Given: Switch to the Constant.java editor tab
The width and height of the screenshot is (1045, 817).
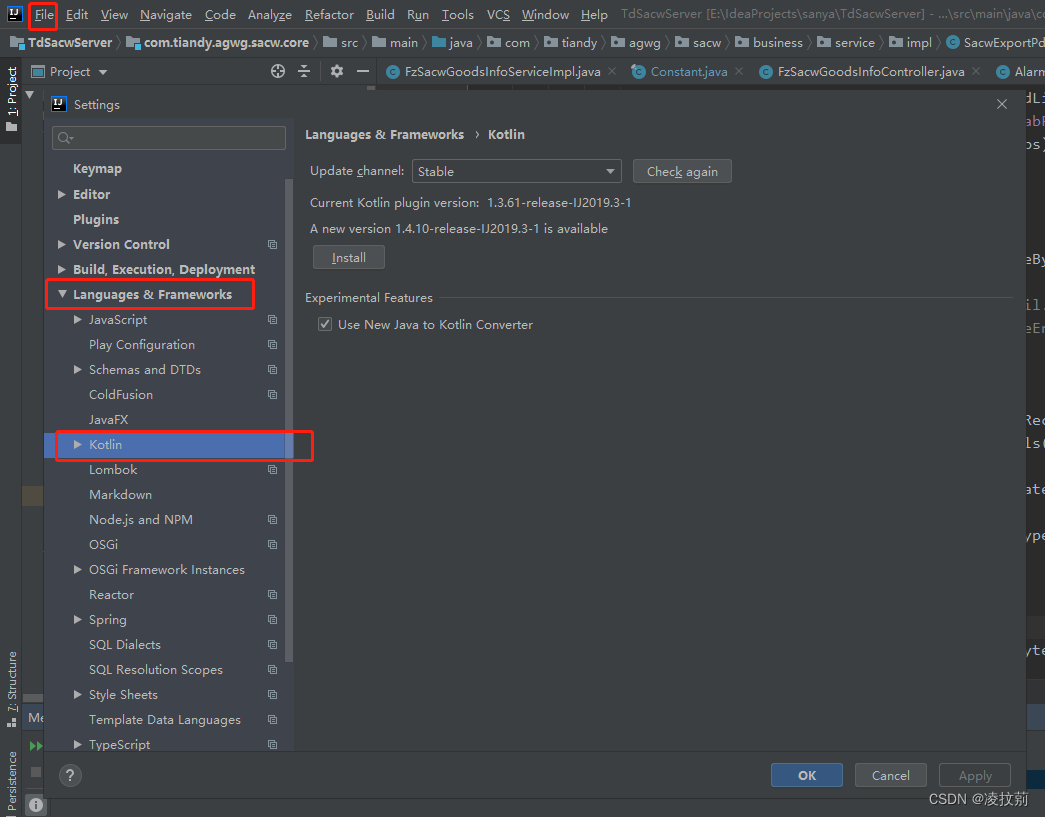Looking at the screenshot, I should click(688, 71).
